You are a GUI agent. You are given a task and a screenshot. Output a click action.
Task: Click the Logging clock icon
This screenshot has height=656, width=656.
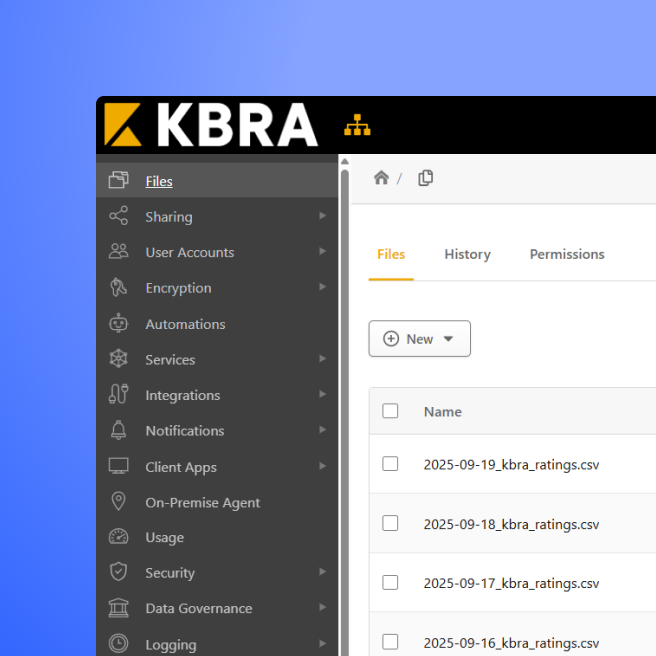click(x=118, y=643)
